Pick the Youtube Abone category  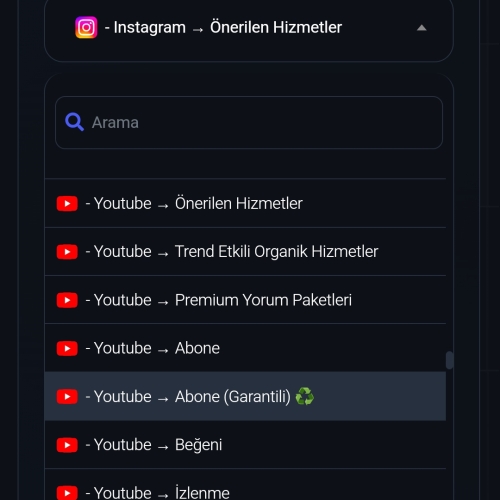245,348
